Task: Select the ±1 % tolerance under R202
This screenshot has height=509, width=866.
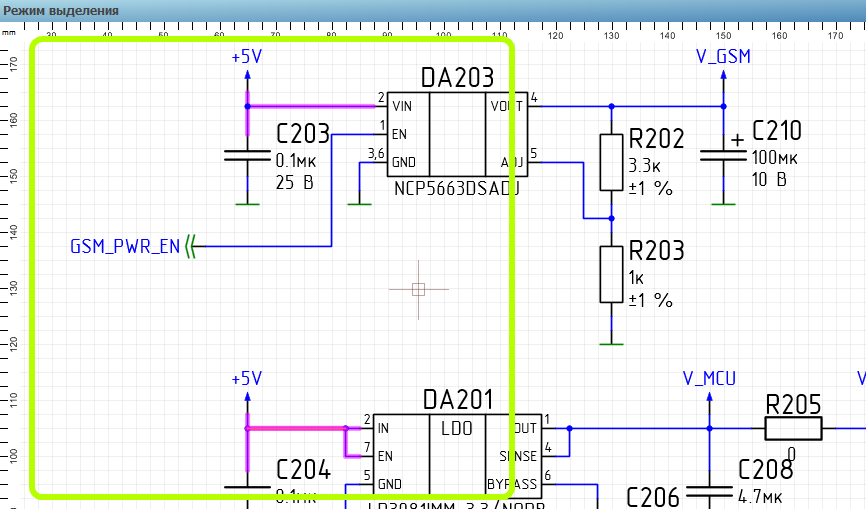Action: click(651, 188)
